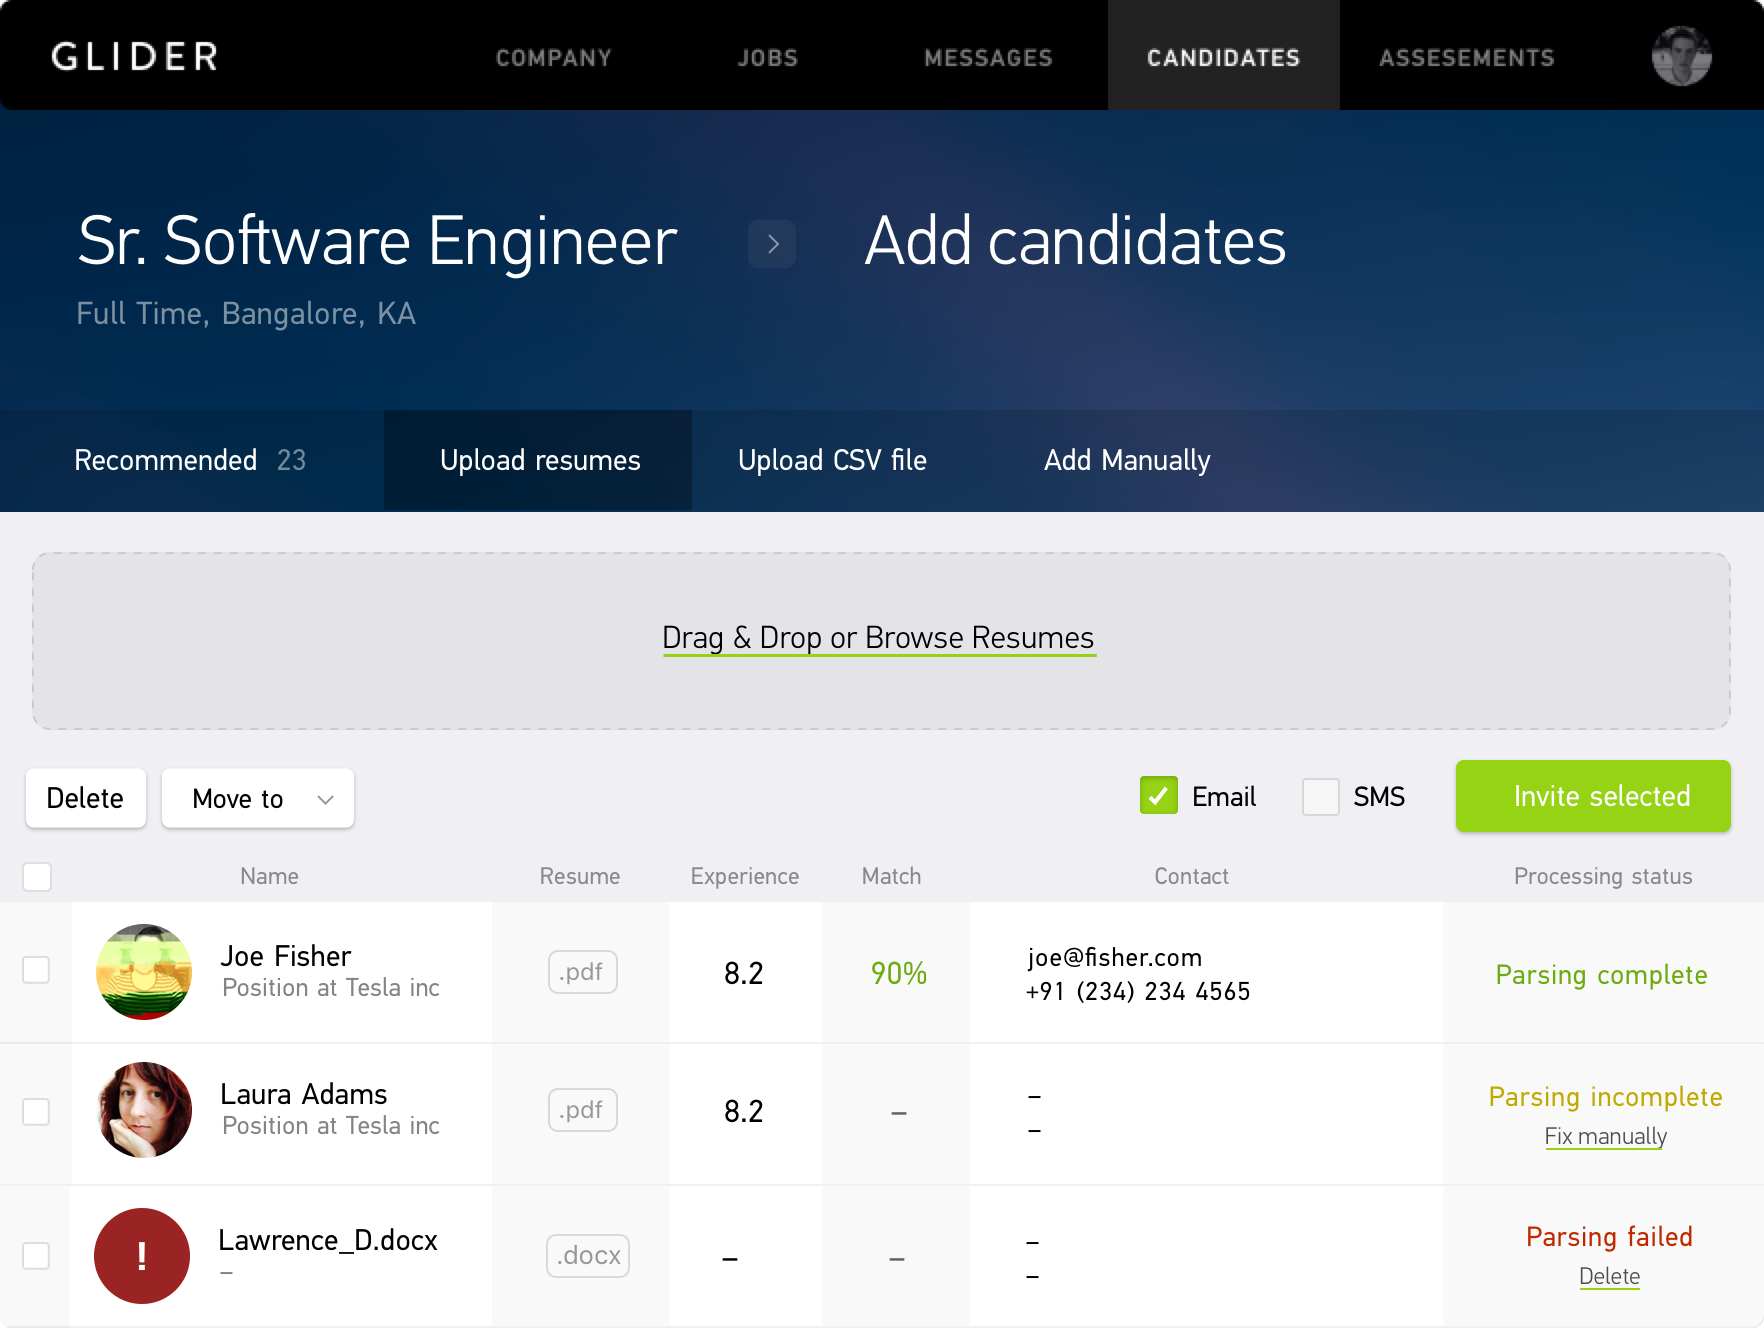The width and height of the screenshot is (1764, 1328).
Task: Click the Invite selected button
Action: tap(1592, 796)
